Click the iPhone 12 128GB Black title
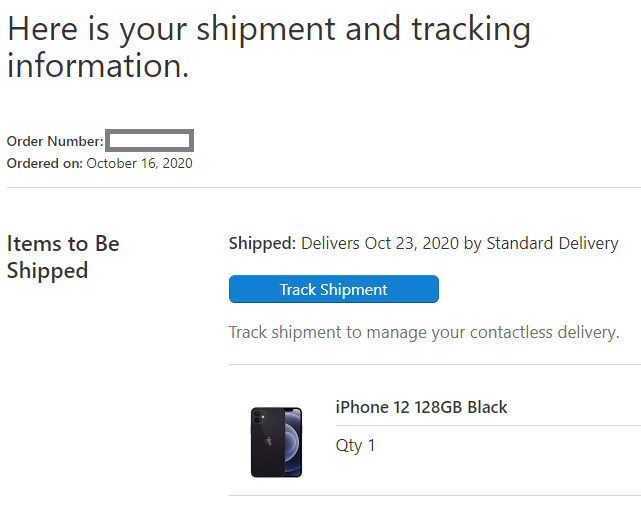 pyautogui.click(x=421, y=407)
